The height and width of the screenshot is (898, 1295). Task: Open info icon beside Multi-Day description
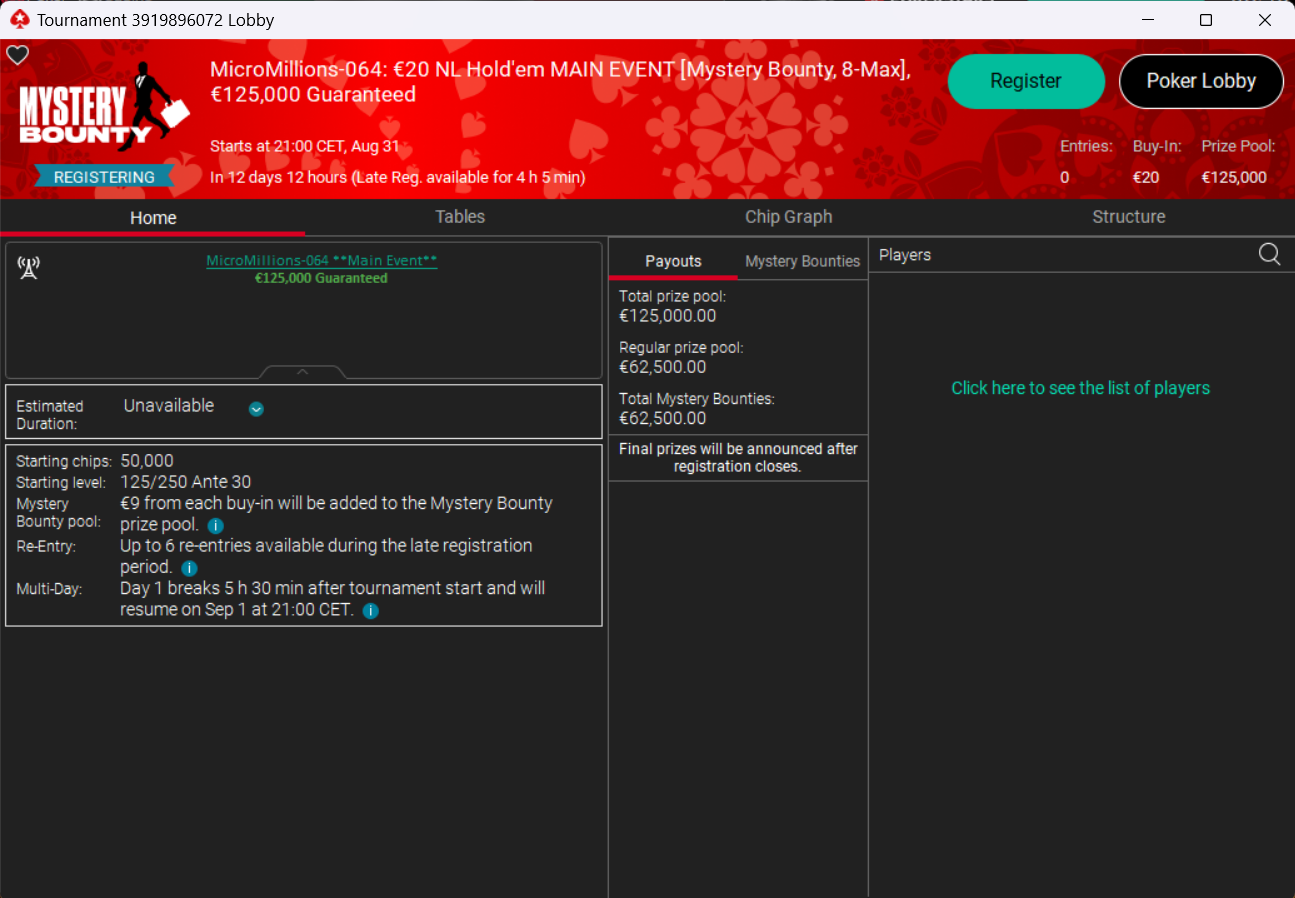pos(371,611)
